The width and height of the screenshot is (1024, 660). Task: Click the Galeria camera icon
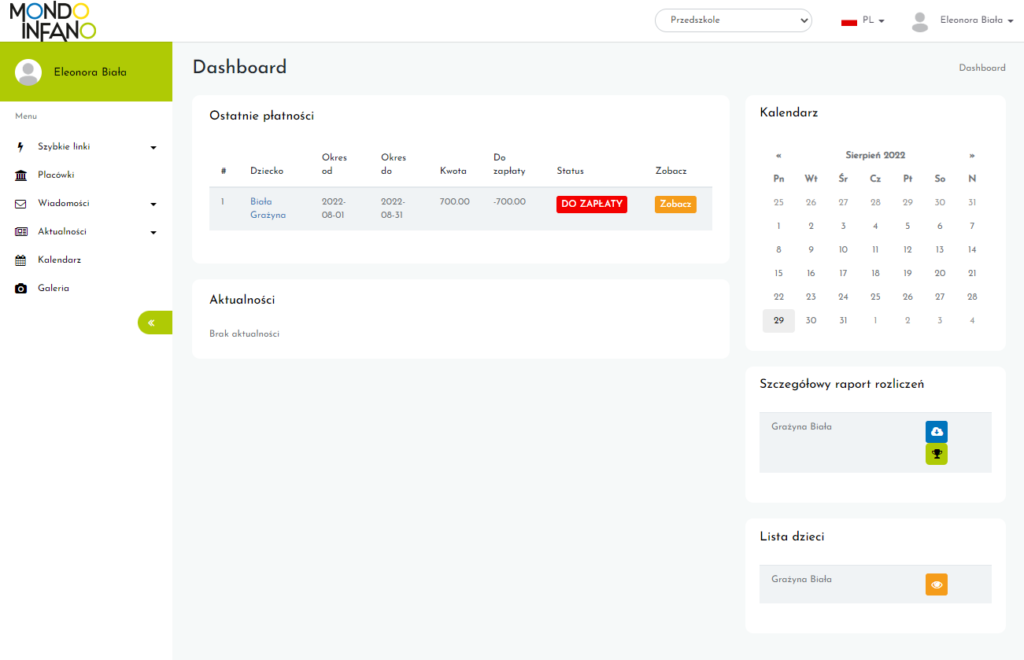coord(21,288)
